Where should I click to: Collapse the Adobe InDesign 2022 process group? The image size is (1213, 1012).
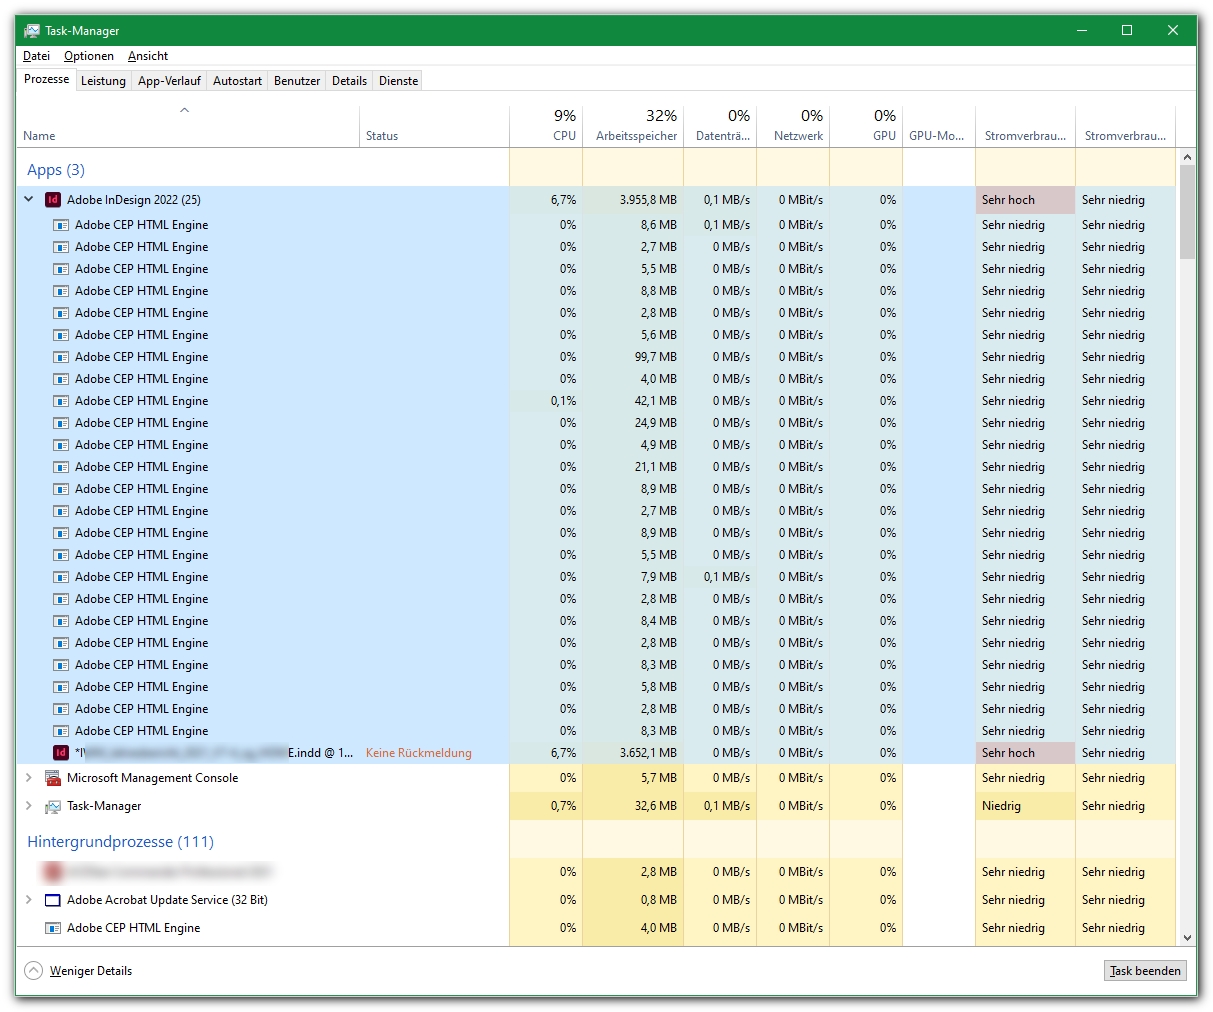28,200
